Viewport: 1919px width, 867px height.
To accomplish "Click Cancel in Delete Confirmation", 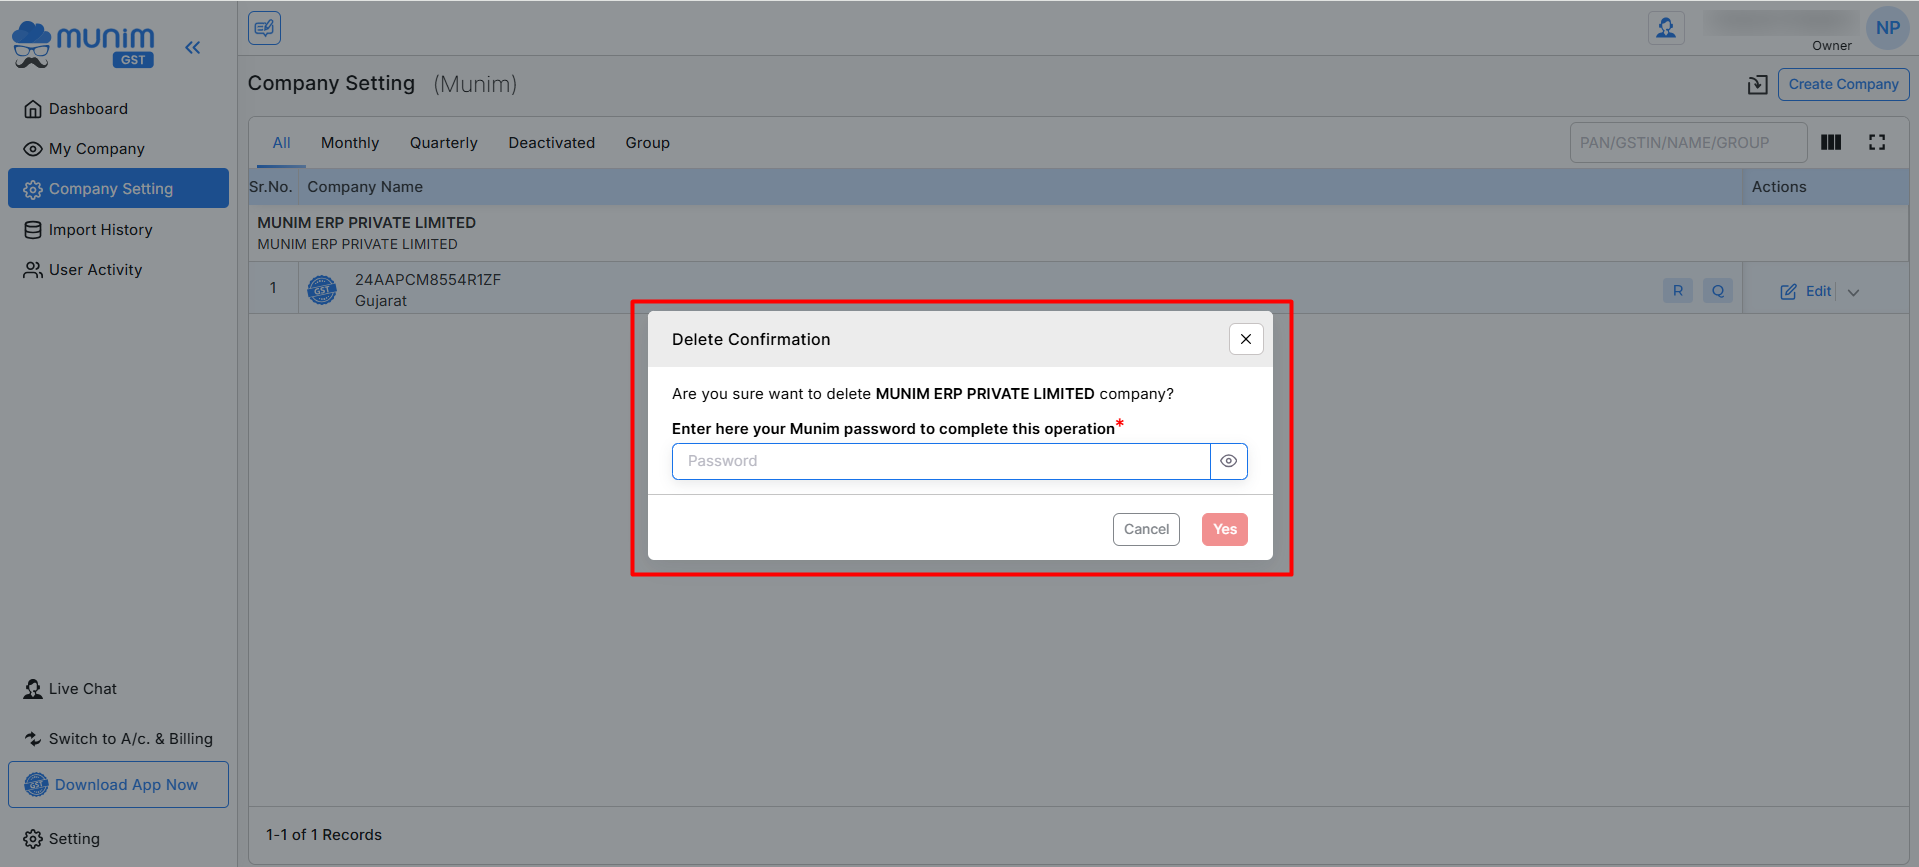I will [x=1146, y=530].
